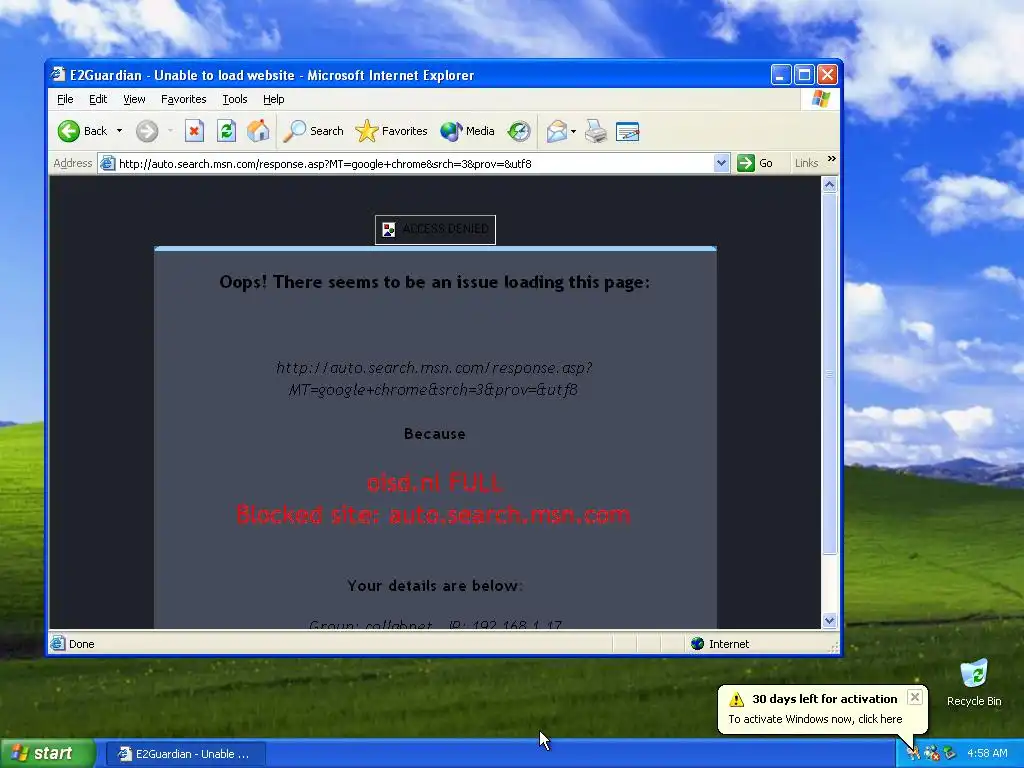Click the 'Because' text on the page
This screenshot has width=1024, height=768.
434,434
